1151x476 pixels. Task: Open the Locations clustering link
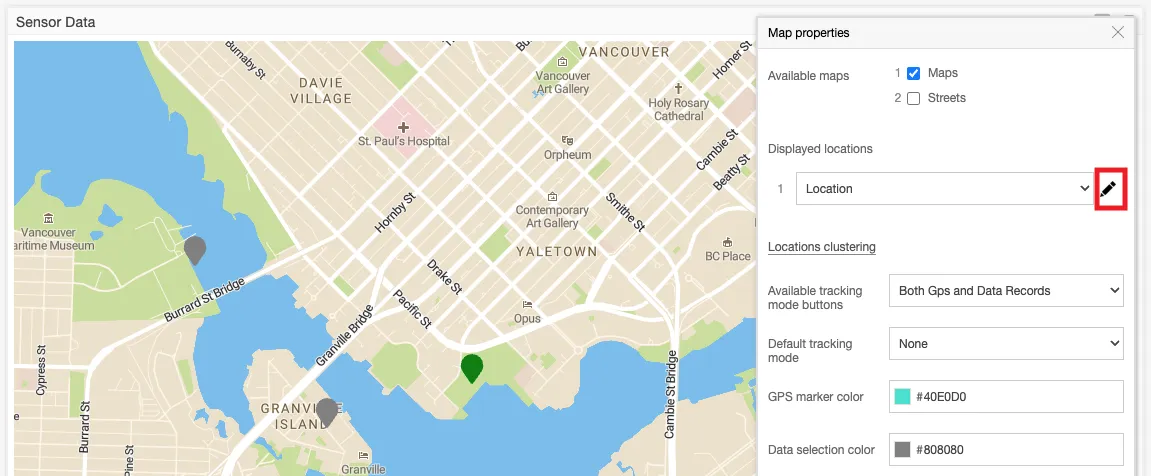821,247
